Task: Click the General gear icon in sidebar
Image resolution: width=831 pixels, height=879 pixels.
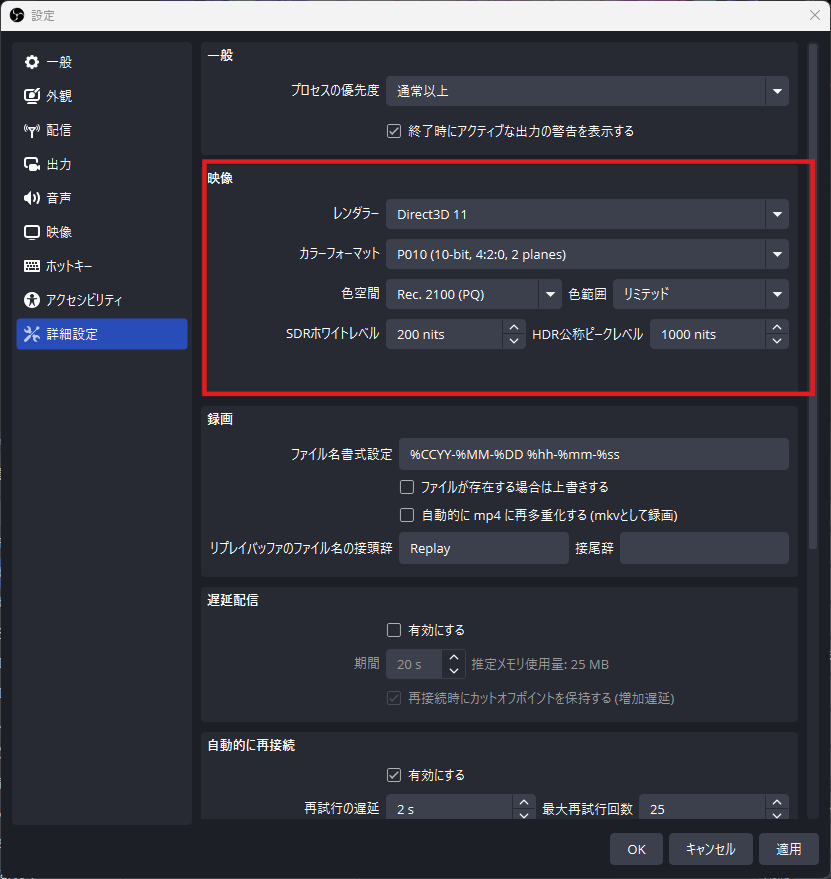Action: pos(32,62)
